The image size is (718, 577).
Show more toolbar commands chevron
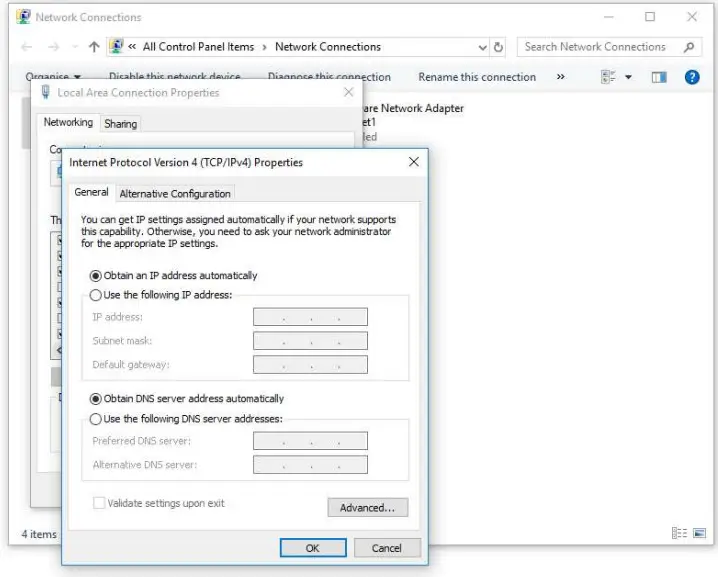560,77
